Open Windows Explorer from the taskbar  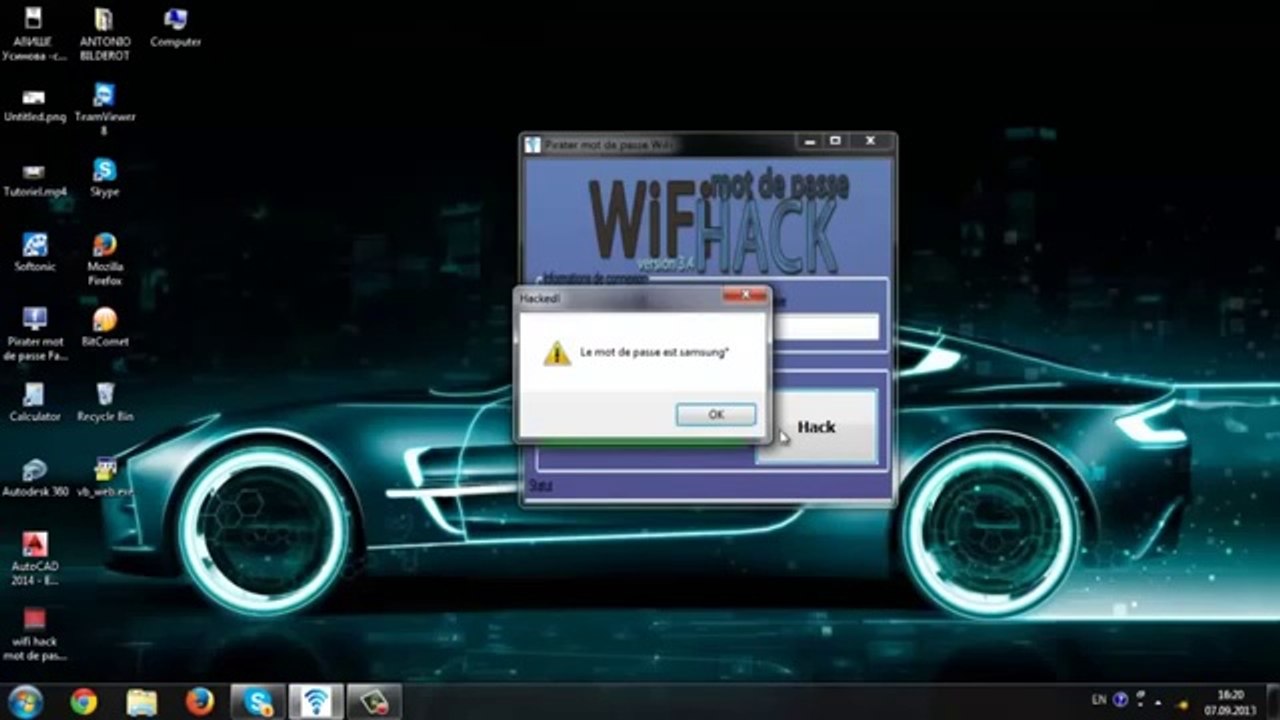coord(142,701)
